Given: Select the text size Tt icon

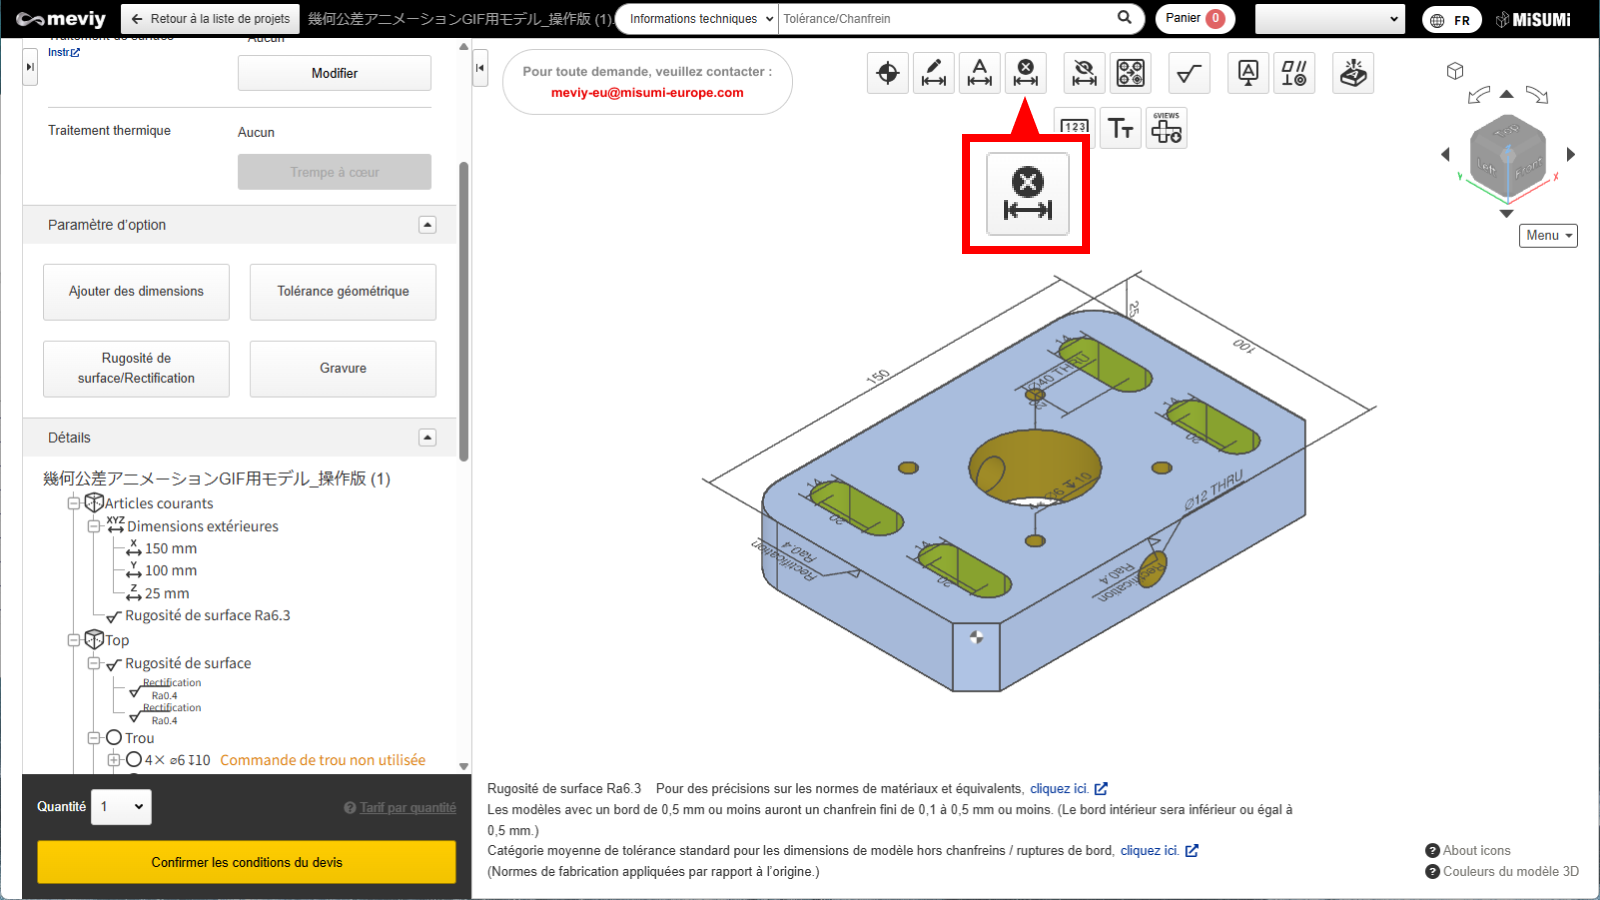Looking at the screenshot, I should pos(1121,129).
